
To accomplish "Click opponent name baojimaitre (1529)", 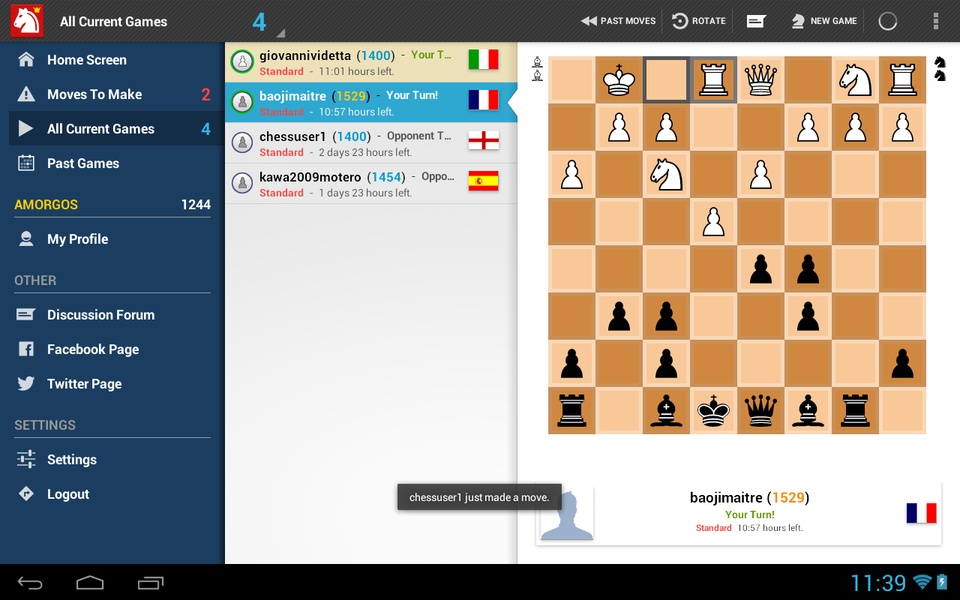I will coord(749,498).
